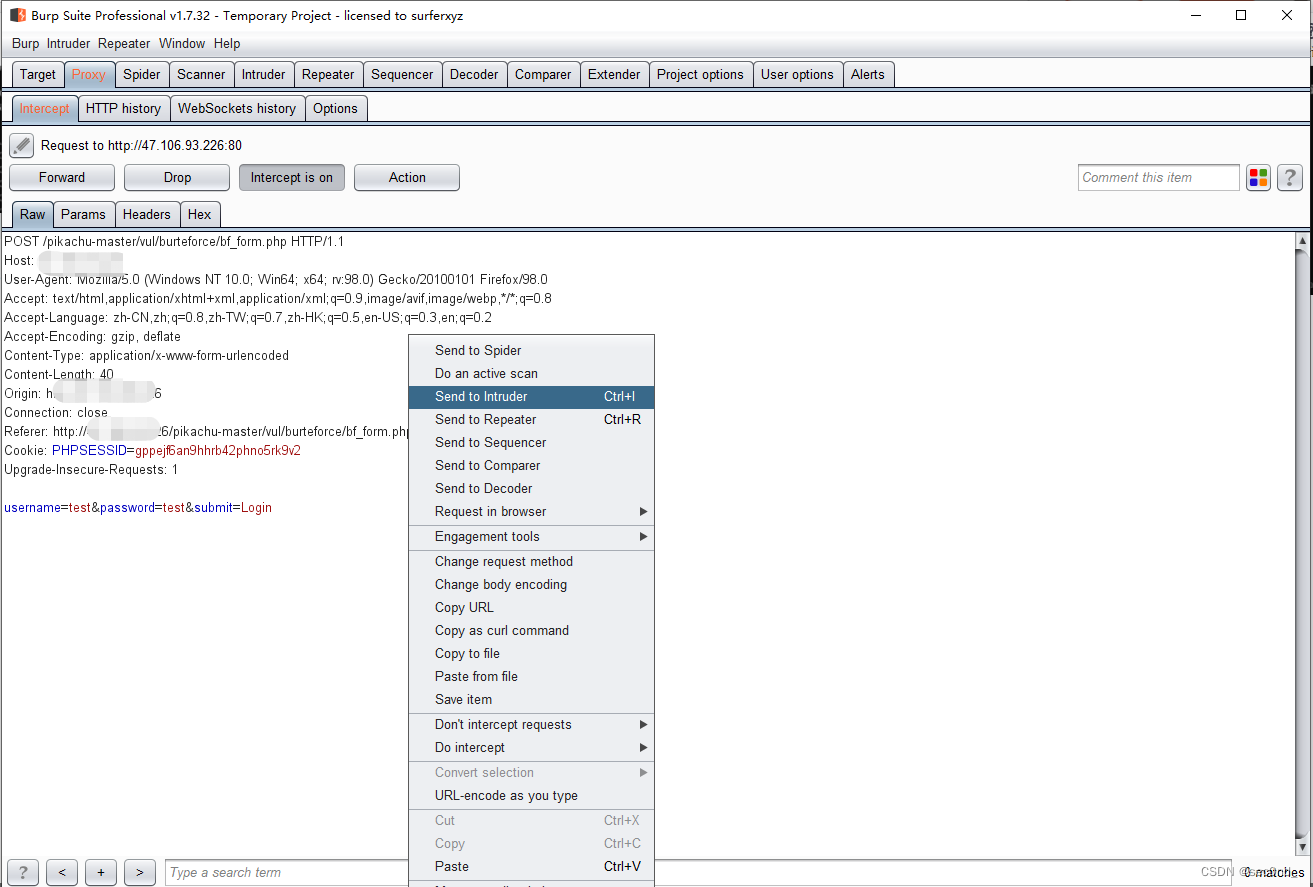Toggle URL-encode as you type
The width and height of the screenshot is (1313, 887).
tap(531, 795)
